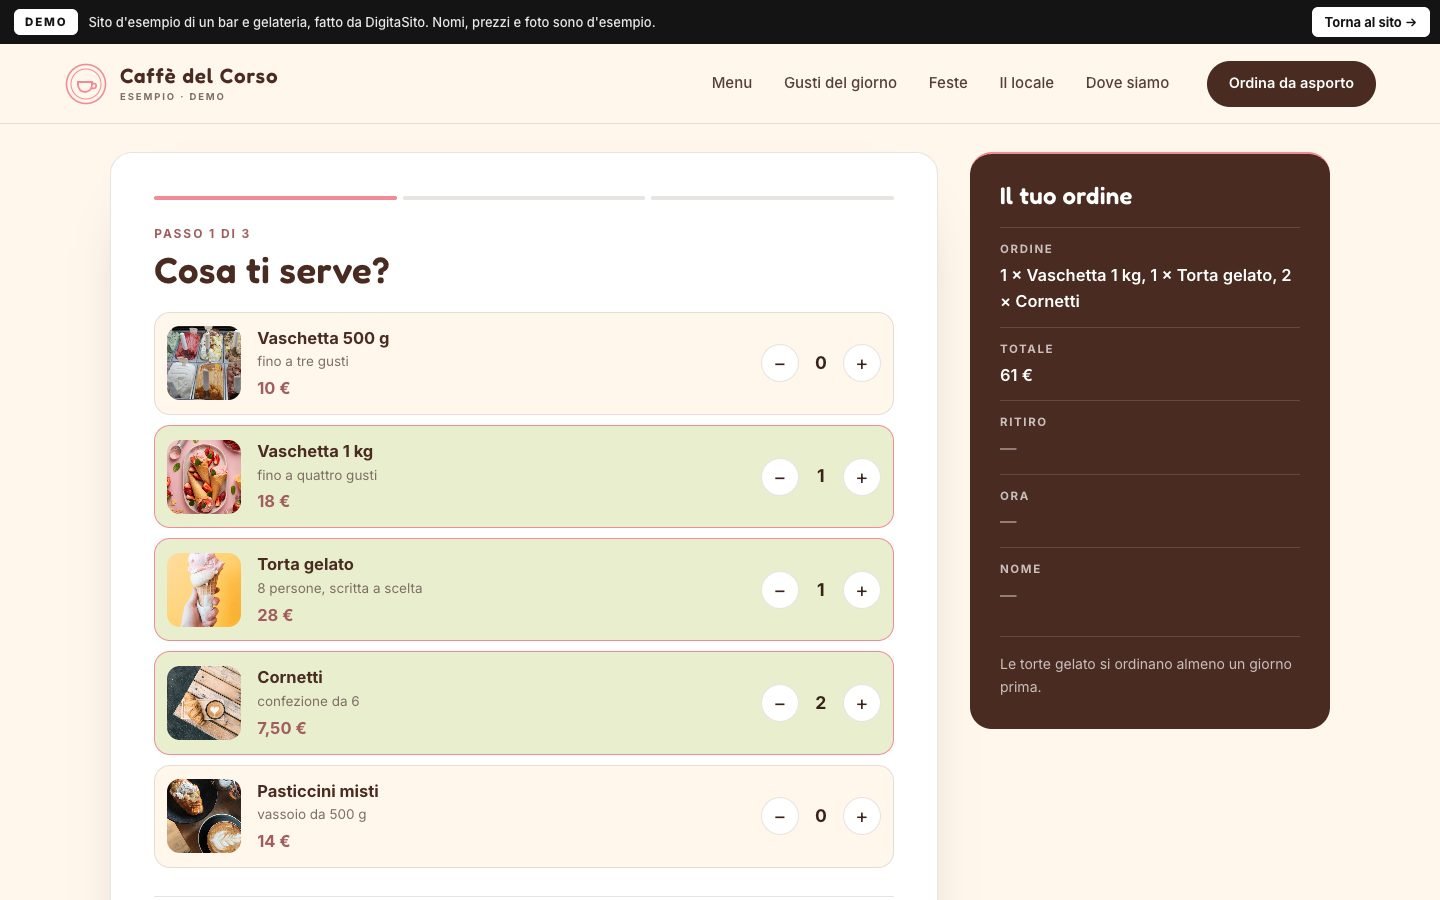Decrease Vaschetta 500 g quantity

tap(780, 363)
